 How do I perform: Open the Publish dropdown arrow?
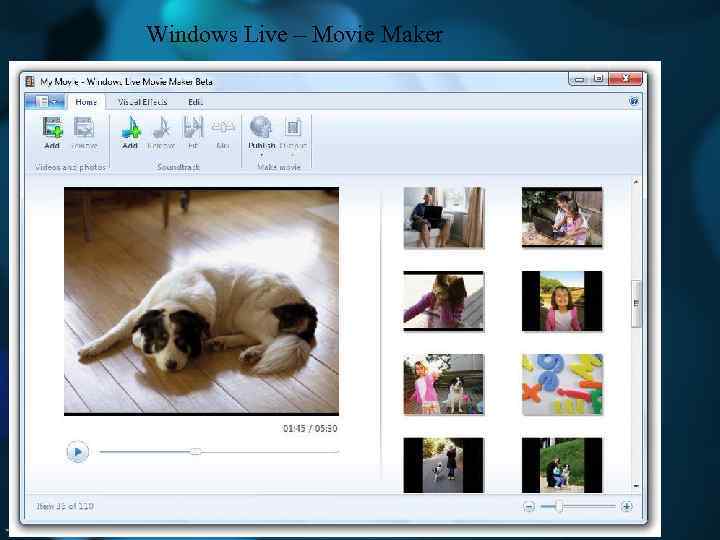[x=262, y=155]
